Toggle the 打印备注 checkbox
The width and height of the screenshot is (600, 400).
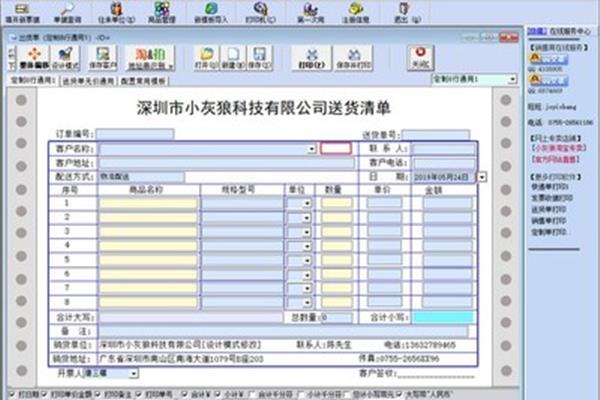point(98,394)
